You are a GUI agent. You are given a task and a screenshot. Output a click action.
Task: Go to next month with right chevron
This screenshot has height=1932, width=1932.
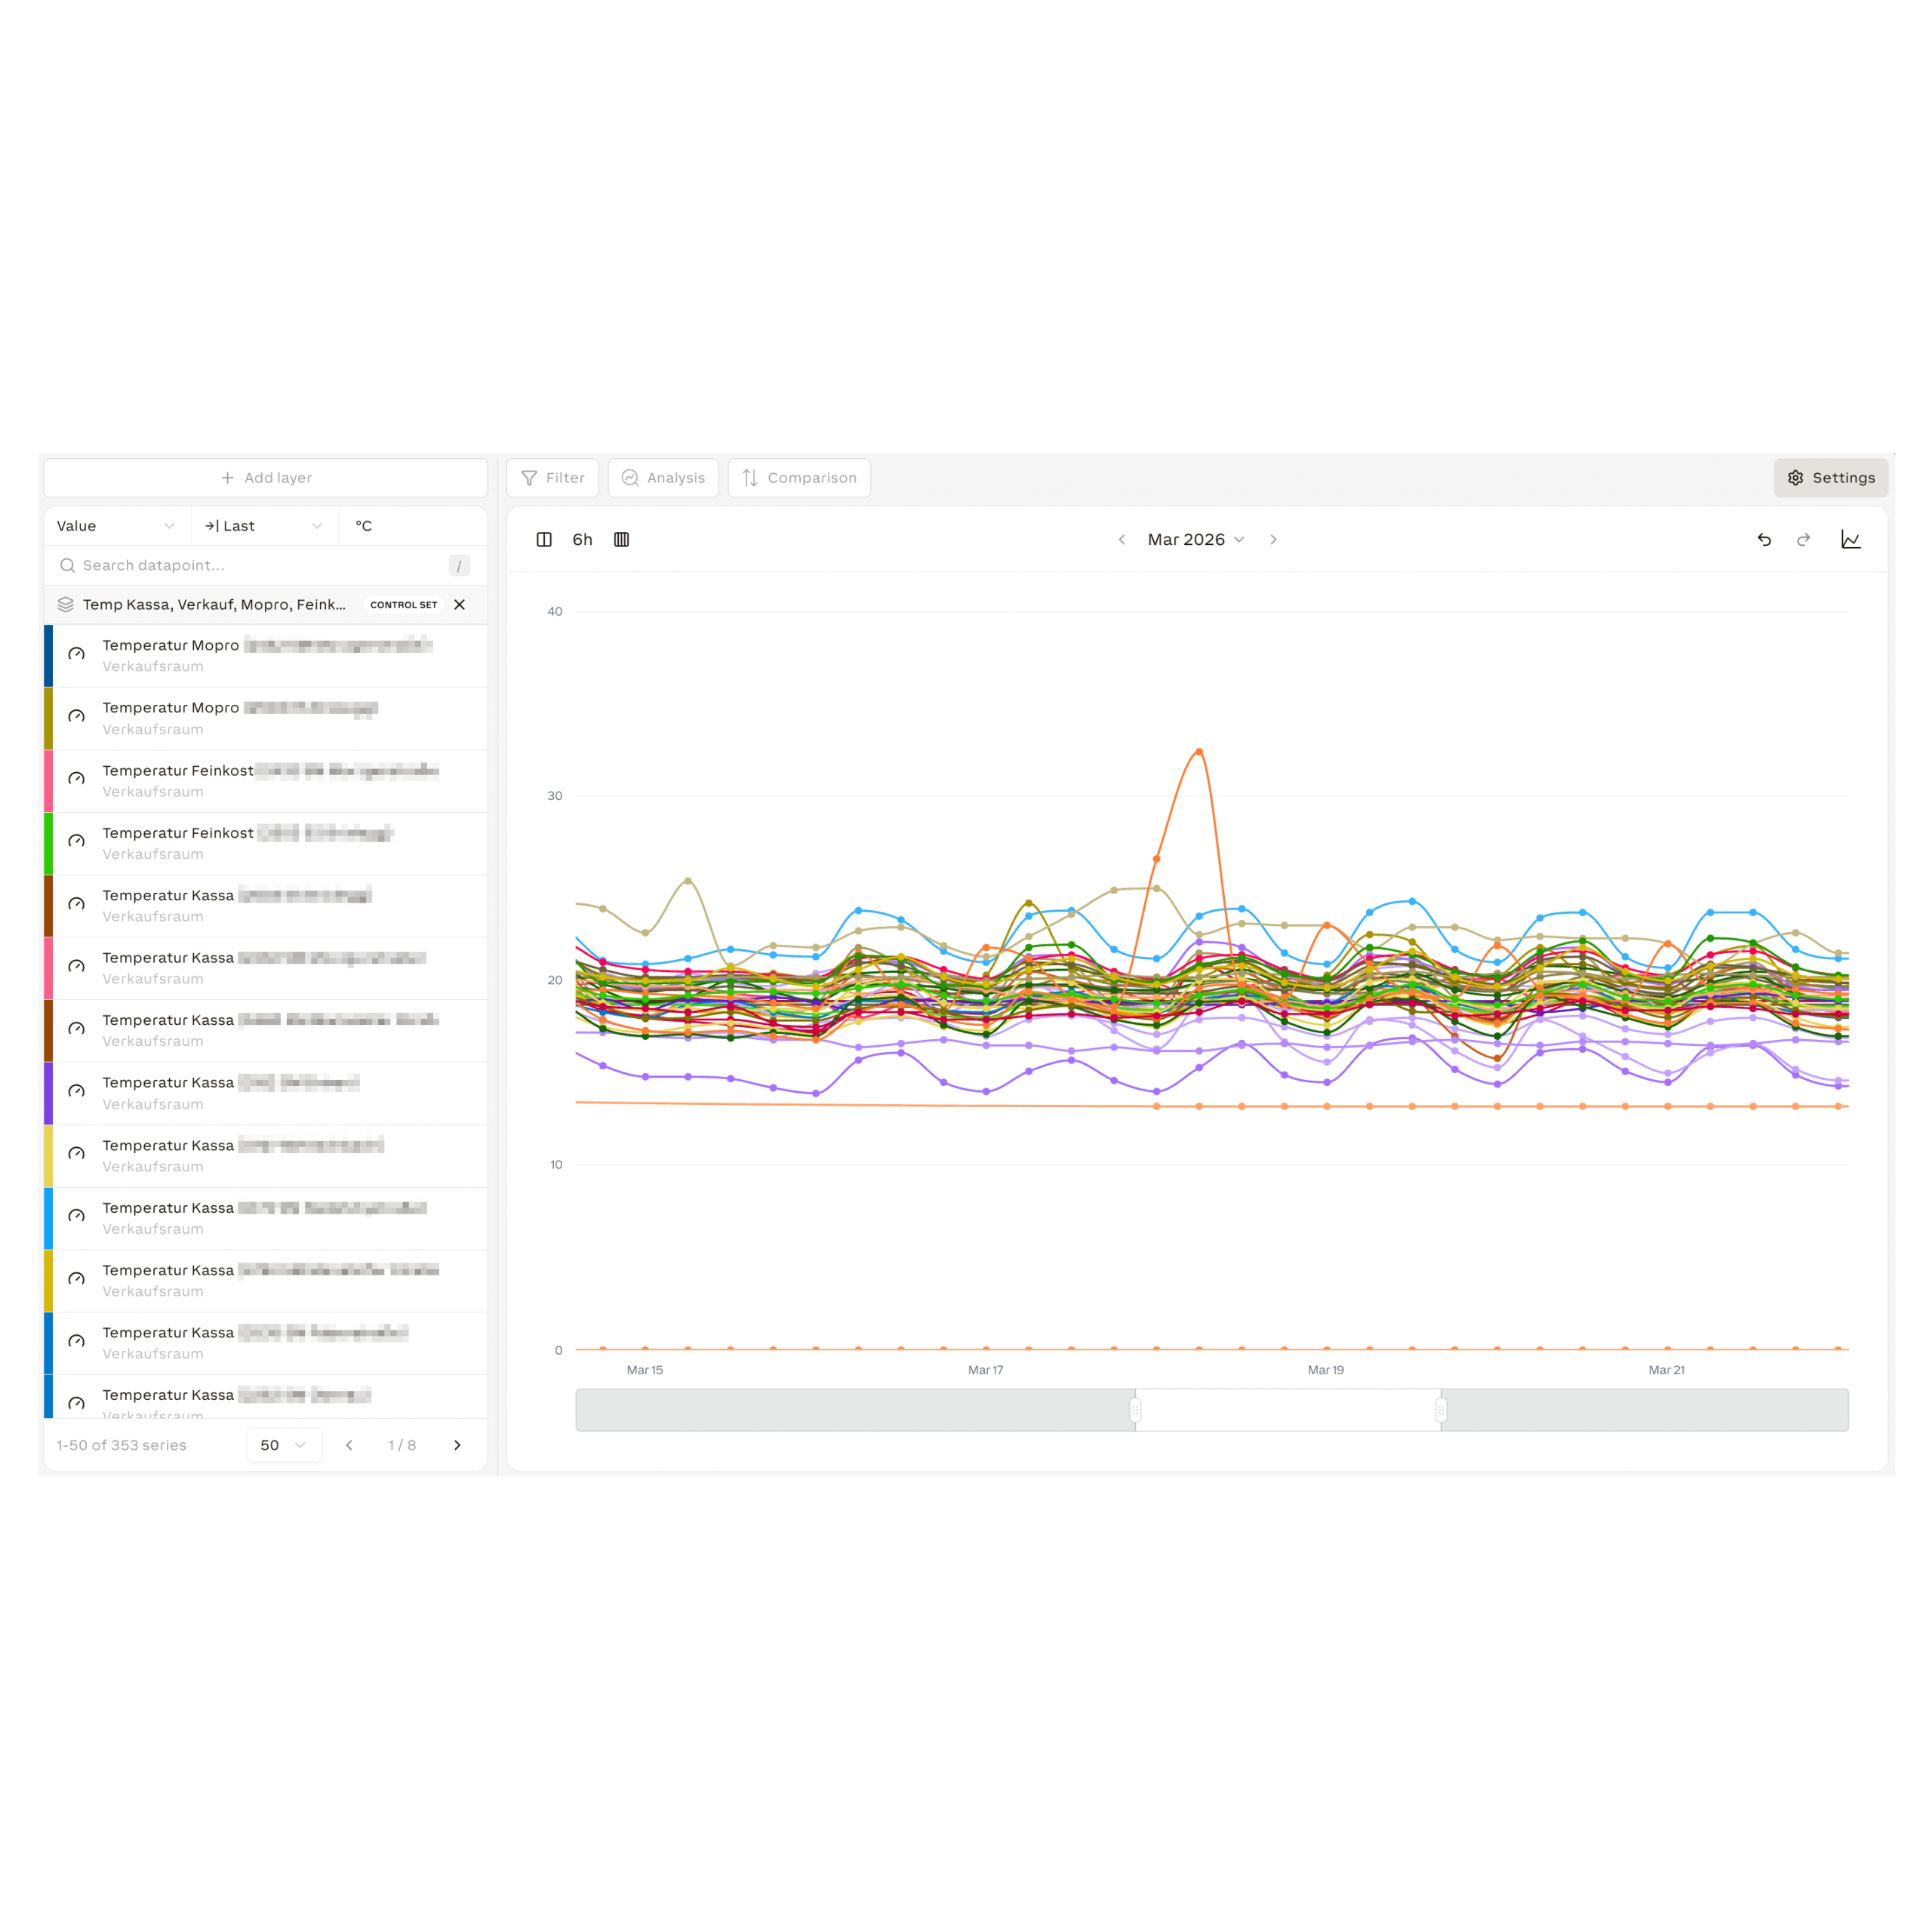1273,539
